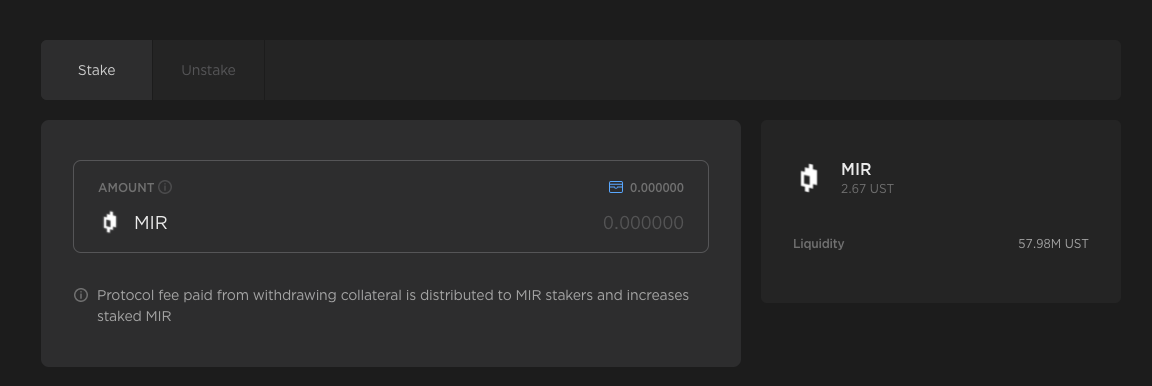The height and width of the screenshot is (386, 1152).
Task: Select the wallet balance 0.000000 value
Action: [657, 187]
